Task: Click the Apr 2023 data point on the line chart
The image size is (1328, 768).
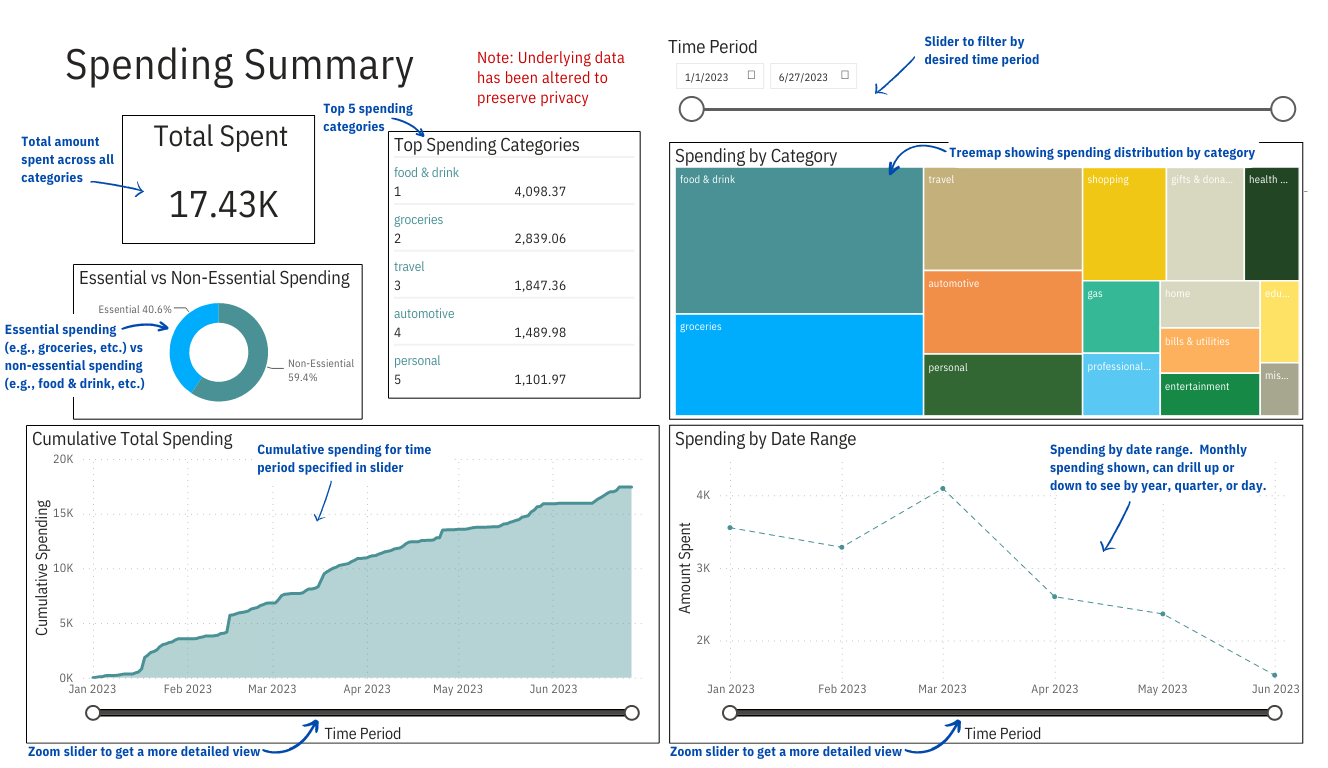Action: [x=1054, y=596]
